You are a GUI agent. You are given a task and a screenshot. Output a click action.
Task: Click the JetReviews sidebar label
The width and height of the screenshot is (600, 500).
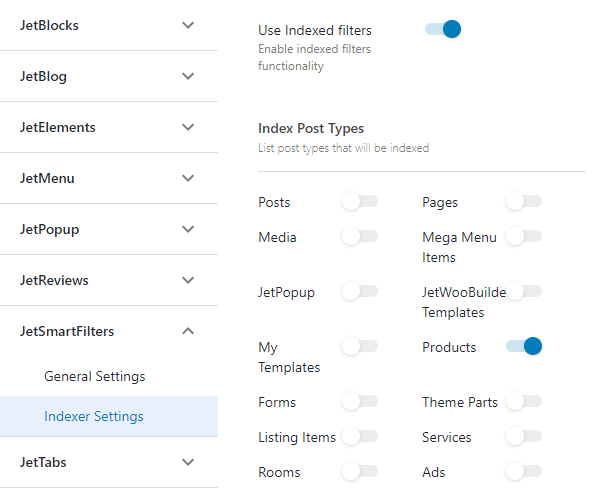(x=54, y=280)
